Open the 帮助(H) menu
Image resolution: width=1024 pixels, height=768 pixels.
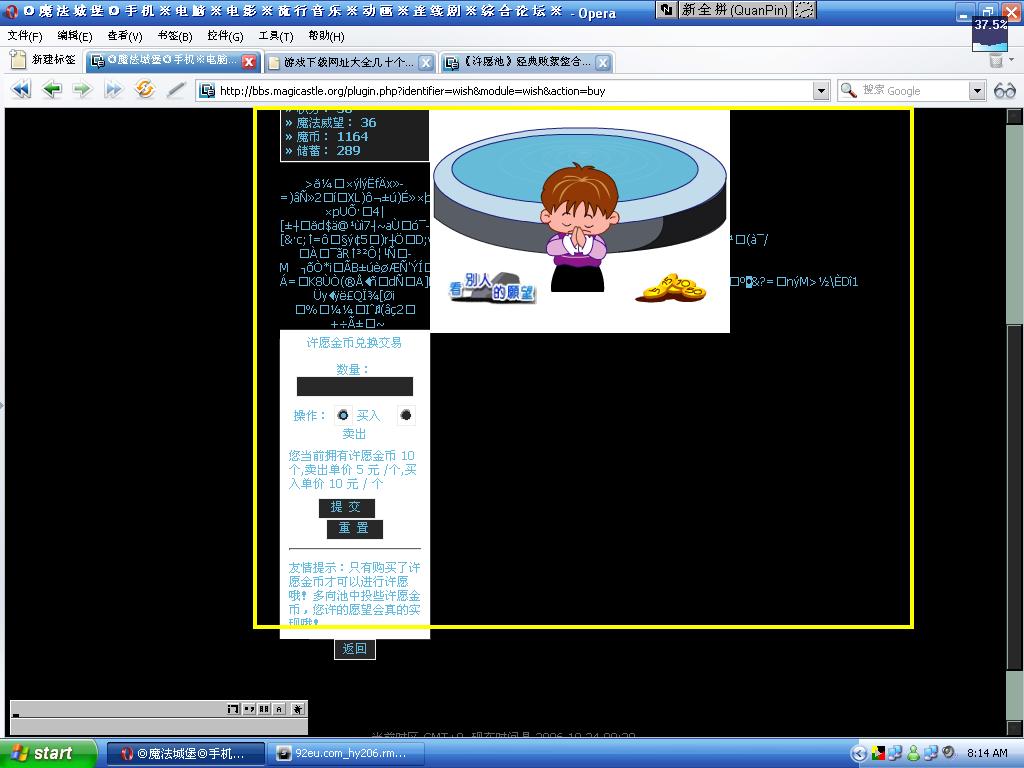pos(326,36)
